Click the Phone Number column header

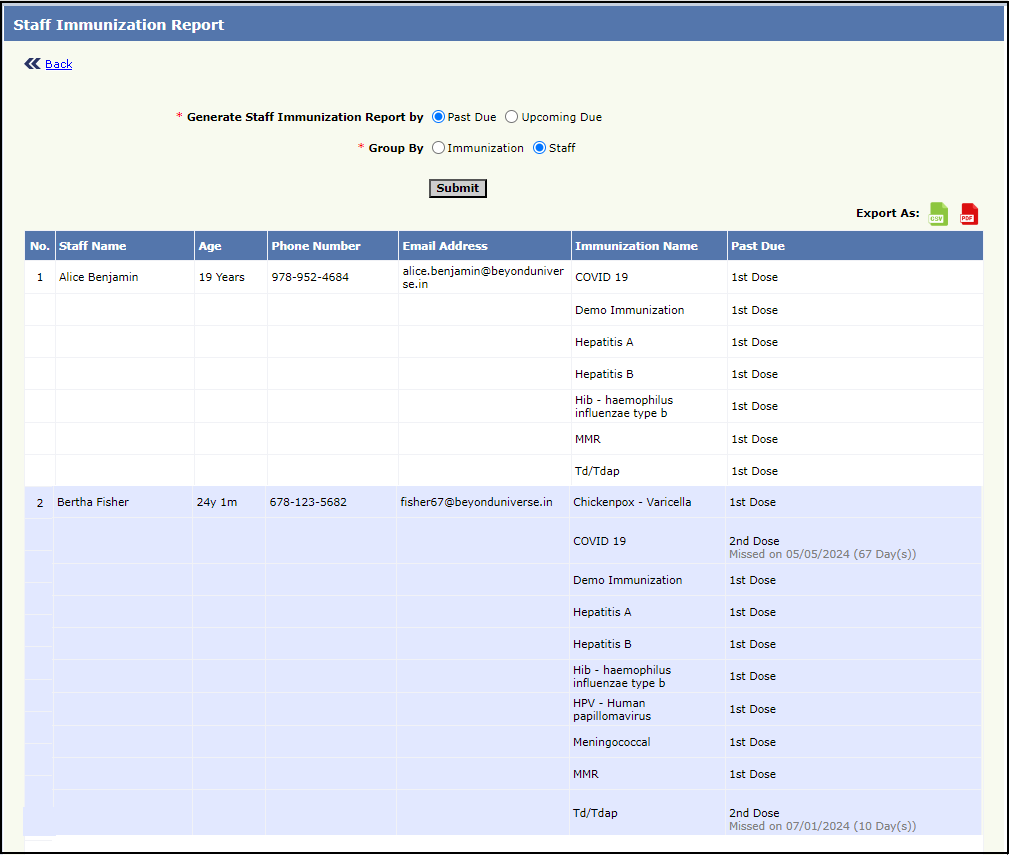click(x=316, y=246)
